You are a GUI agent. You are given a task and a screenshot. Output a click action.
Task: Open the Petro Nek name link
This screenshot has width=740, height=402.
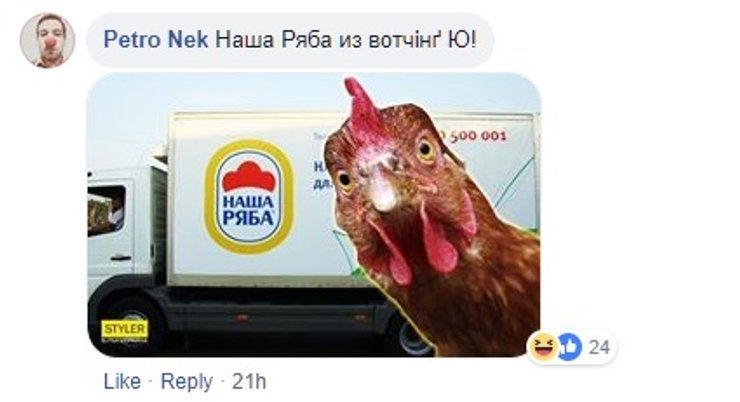[155, 42]
